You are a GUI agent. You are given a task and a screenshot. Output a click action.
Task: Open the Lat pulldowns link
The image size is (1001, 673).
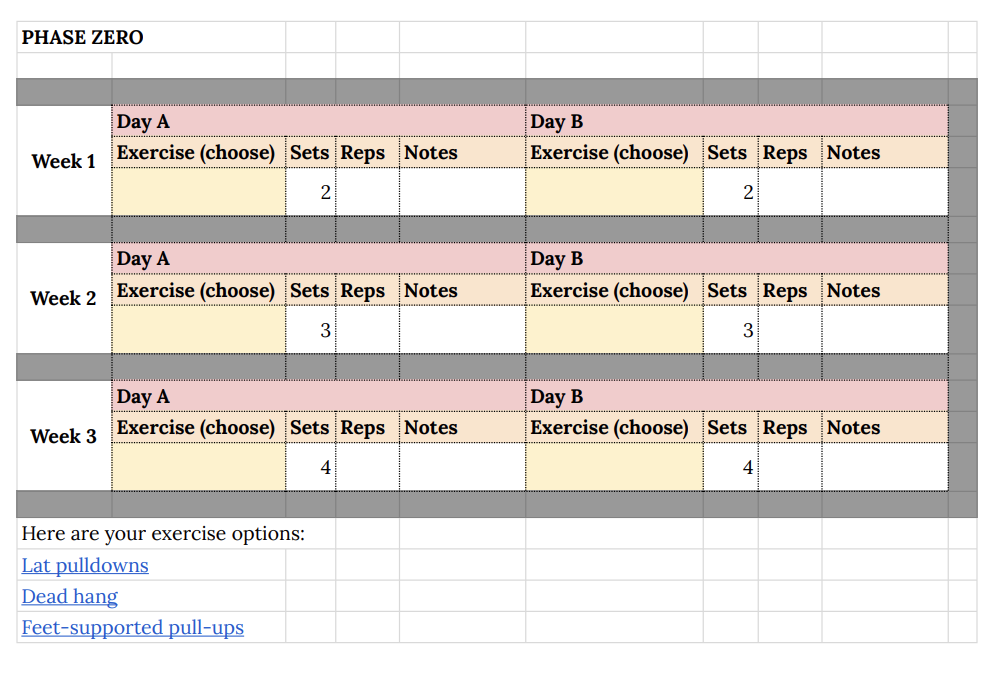(x=85, y=566)
